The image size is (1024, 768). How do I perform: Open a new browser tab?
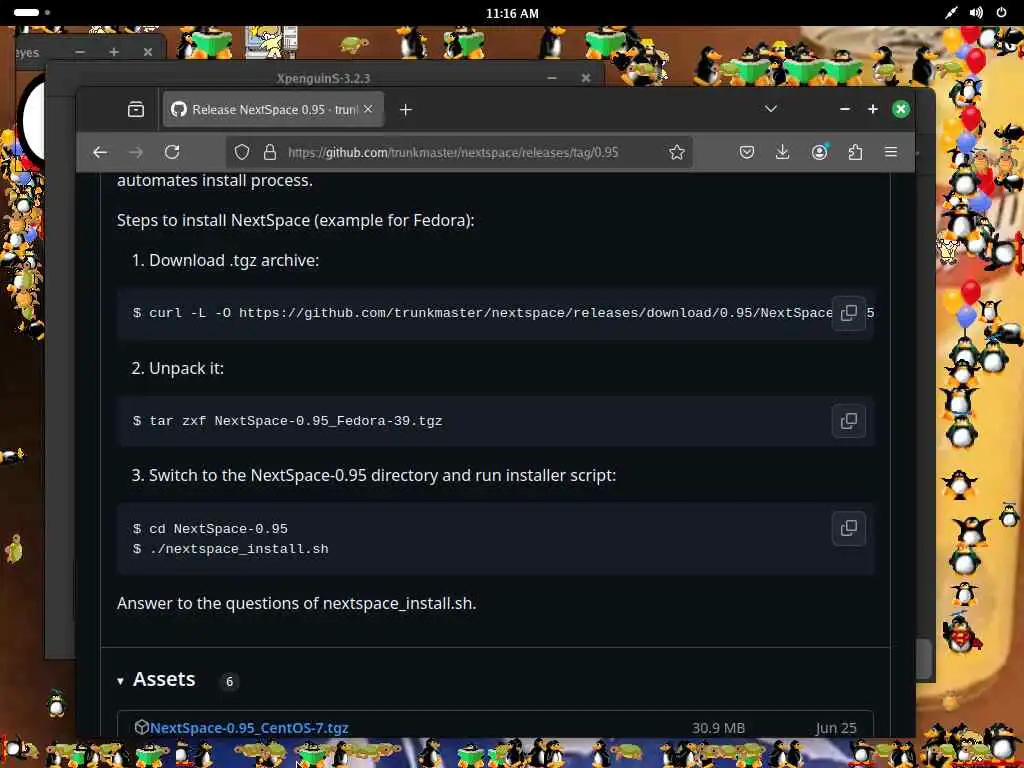(x=406, y=110)
